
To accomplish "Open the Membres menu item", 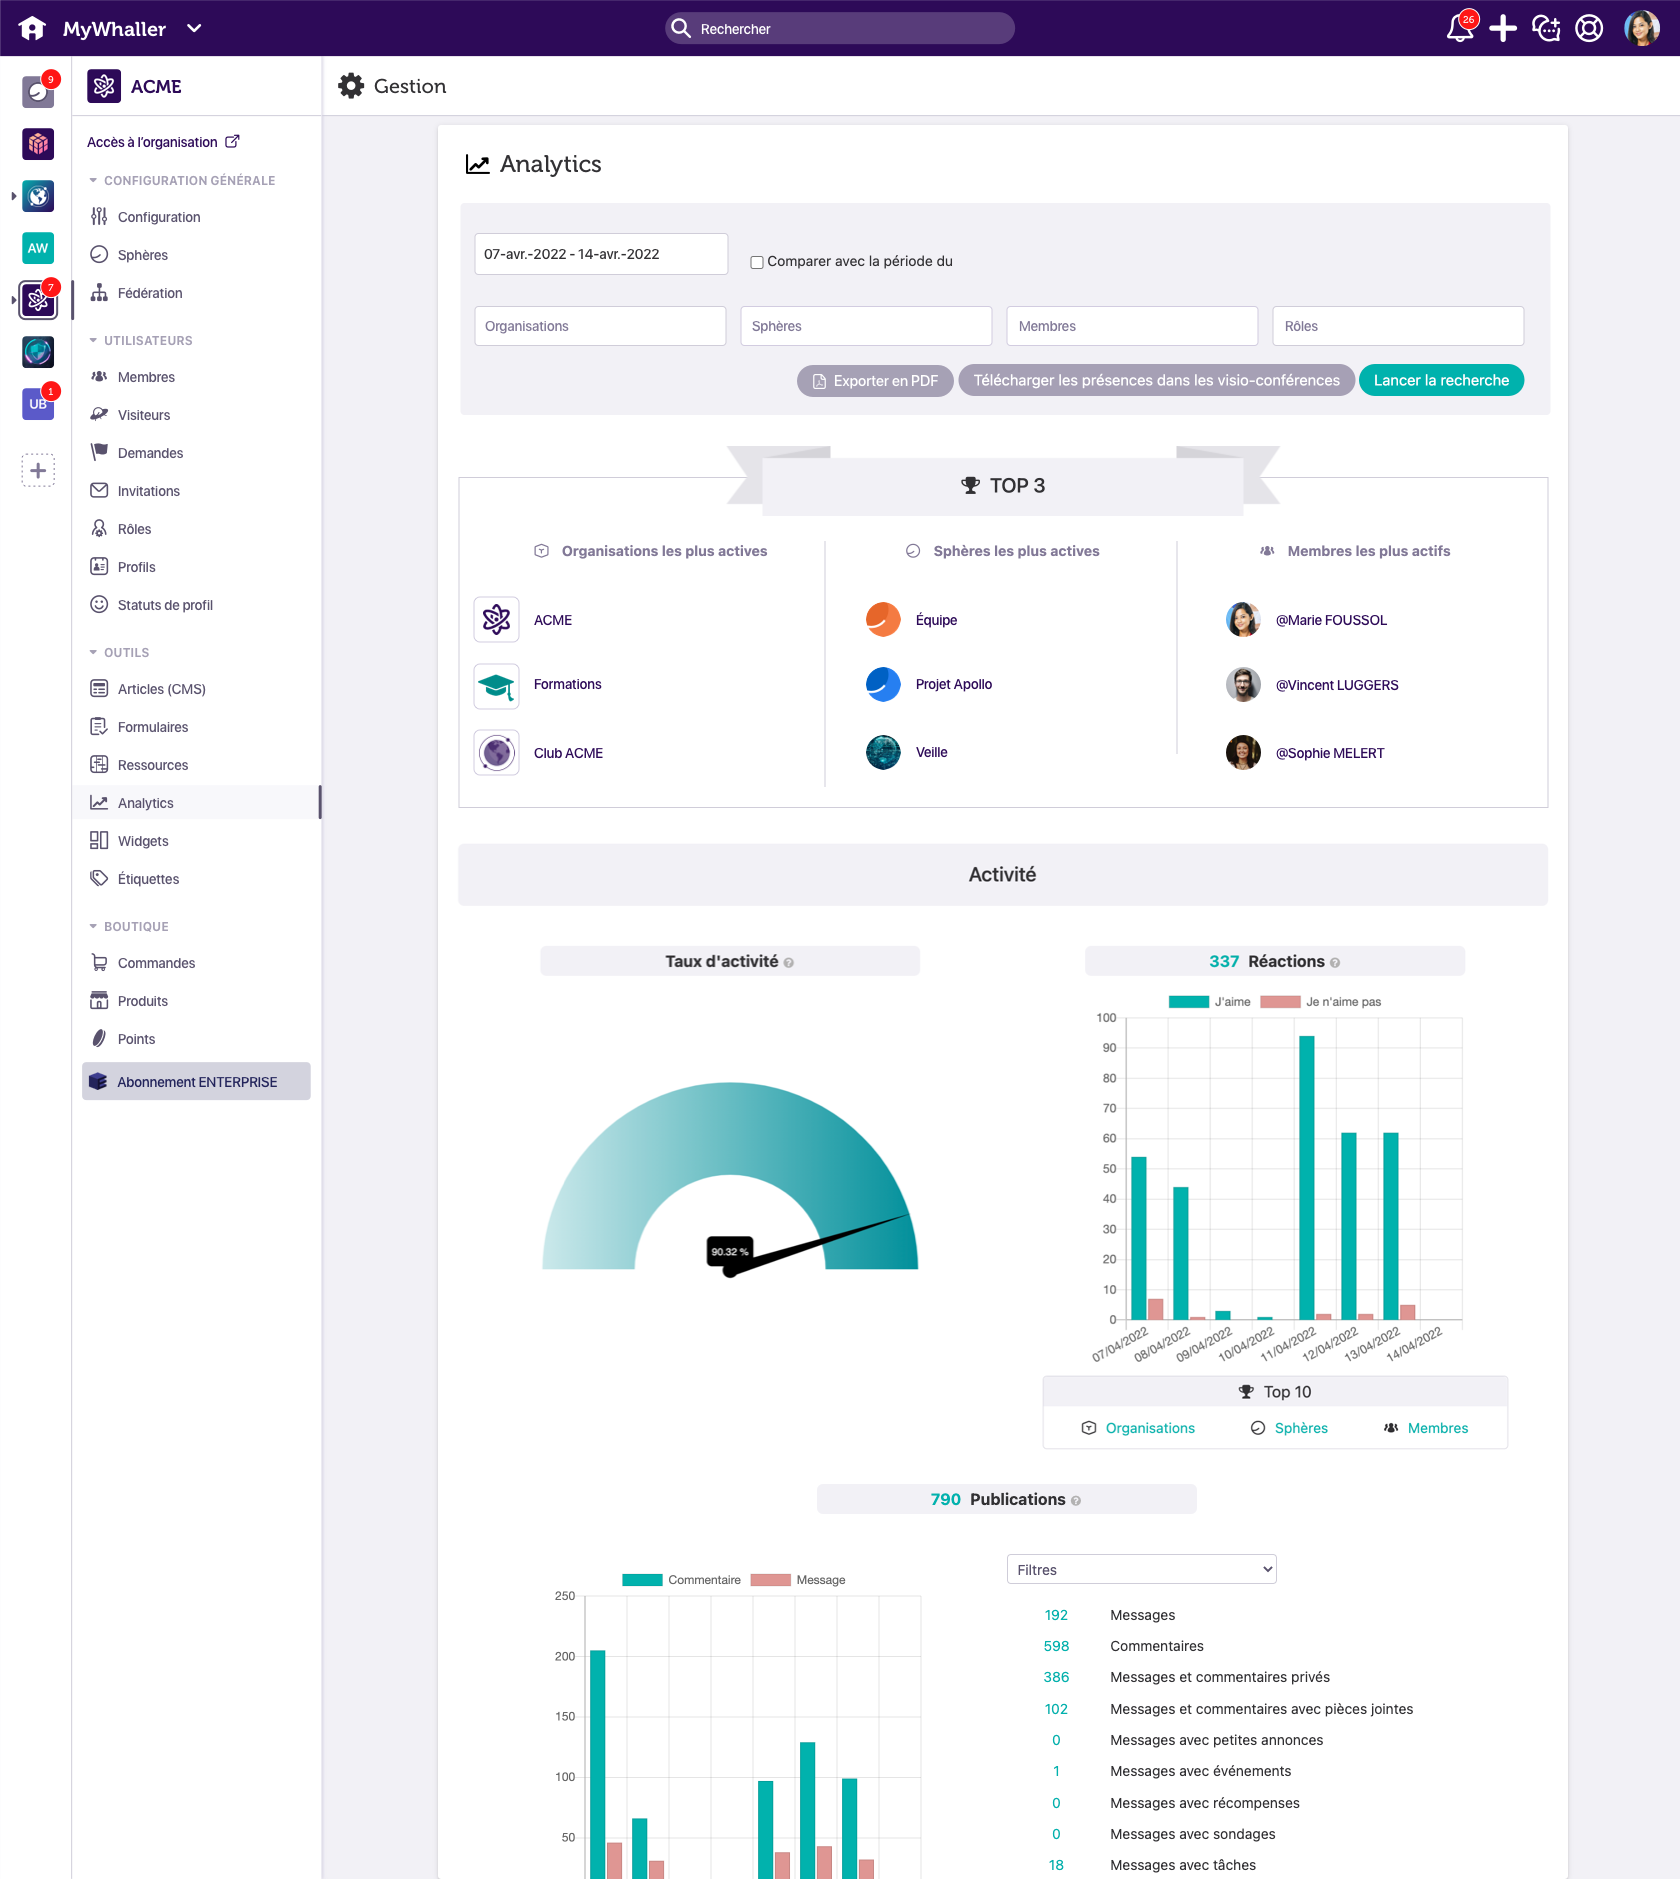I will pyautogui.click(x=146, y=377).
